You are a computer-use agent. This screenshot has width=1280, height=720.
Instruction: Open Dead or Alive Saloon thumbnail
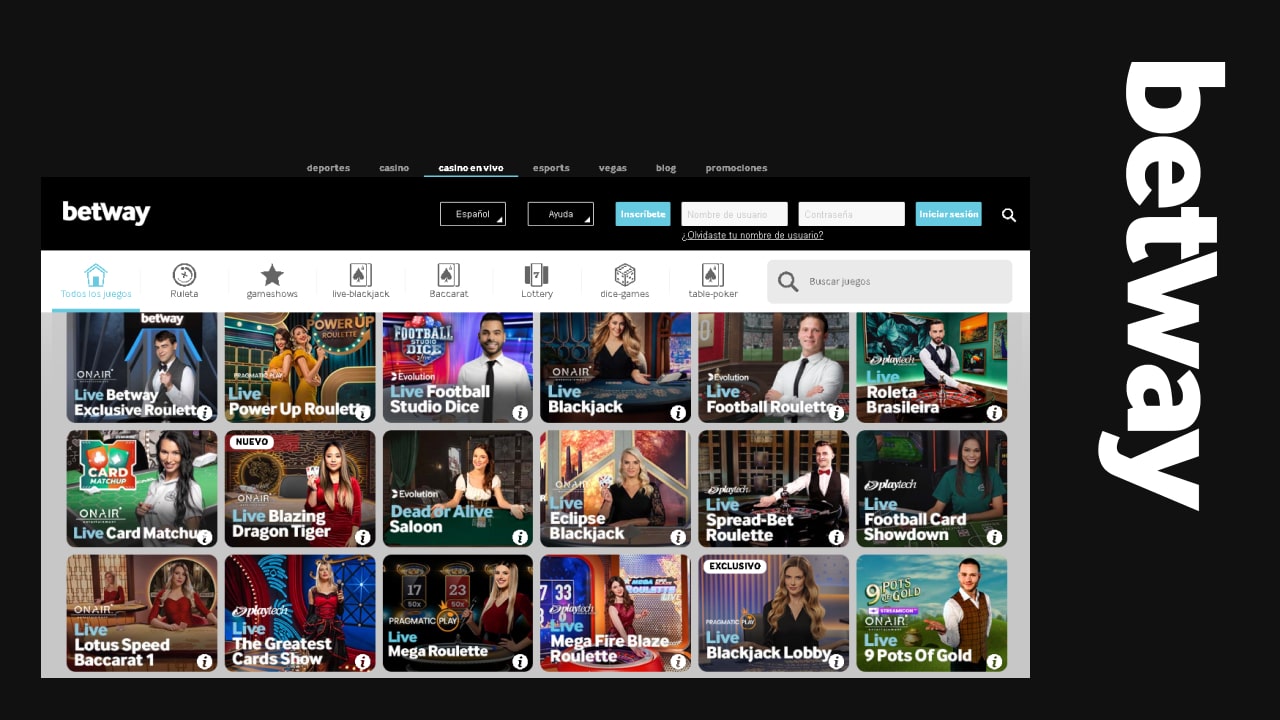tap(458, 489)
